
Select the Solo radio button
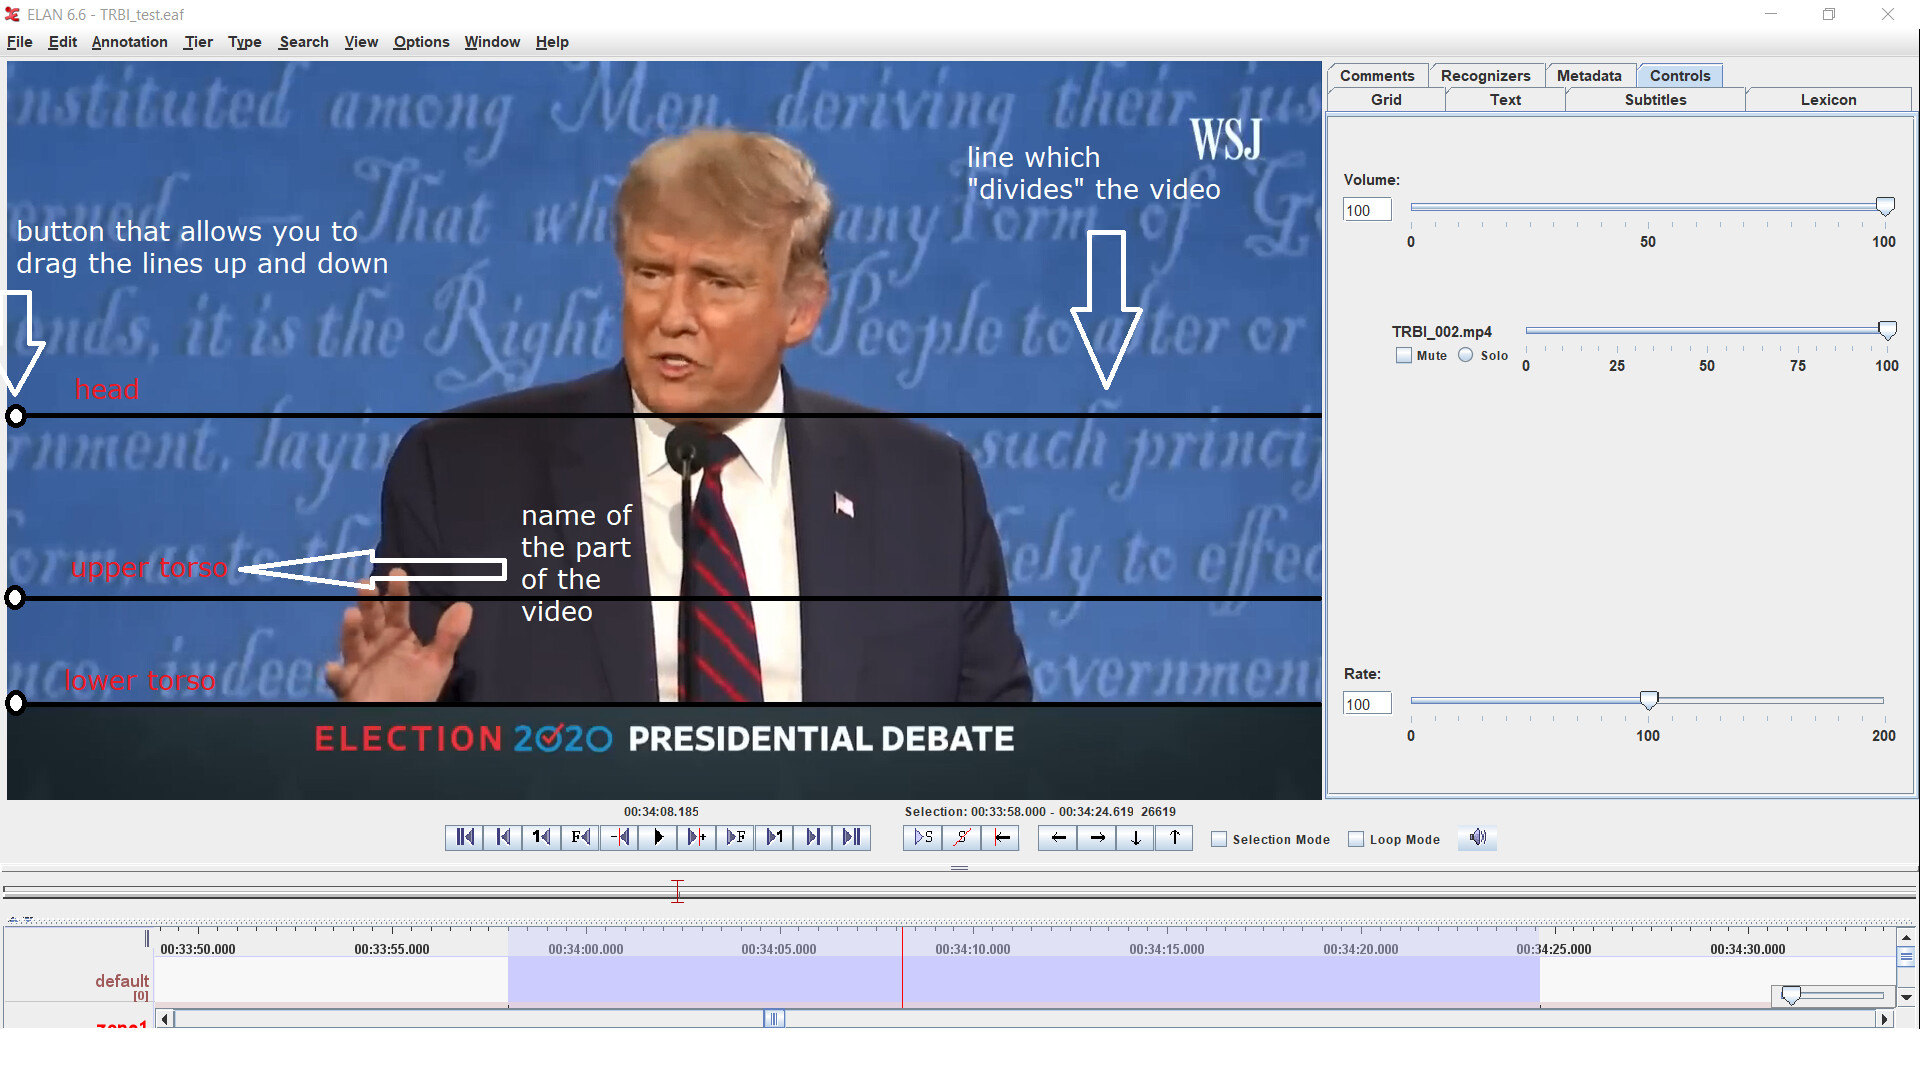(1466, 356)
